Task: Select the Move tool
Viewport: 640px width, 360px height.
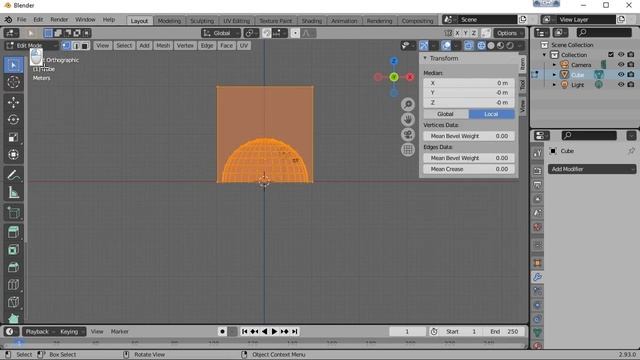Action: coord(13,102)
